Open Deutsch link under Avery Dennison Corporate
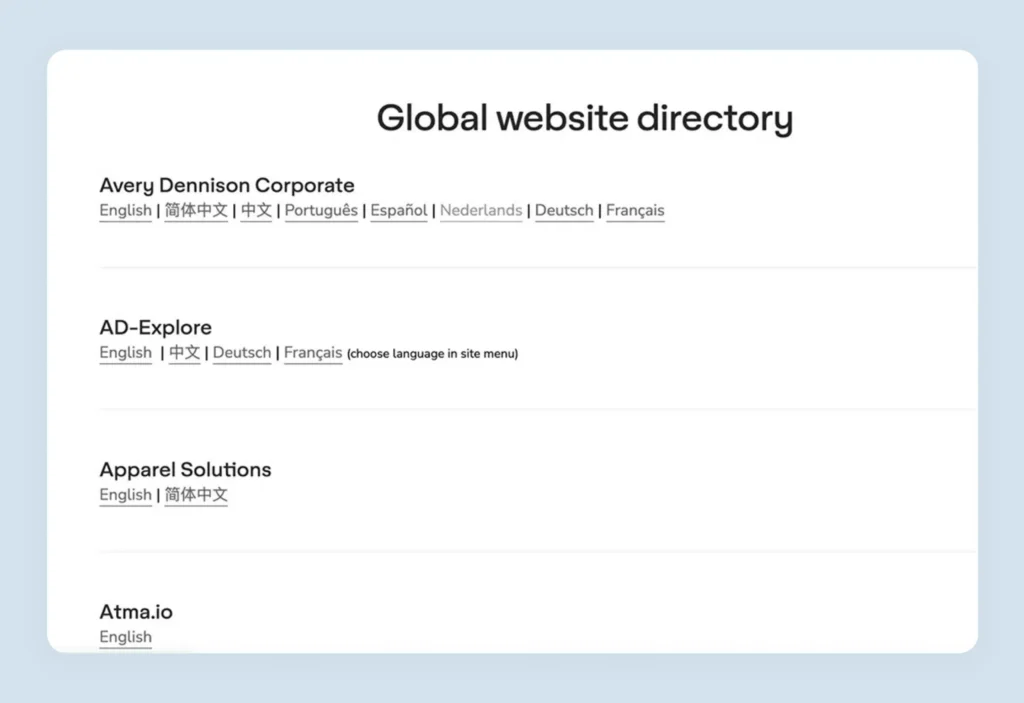The width and height of the screenshot is (1024, 703). [564, 210]
